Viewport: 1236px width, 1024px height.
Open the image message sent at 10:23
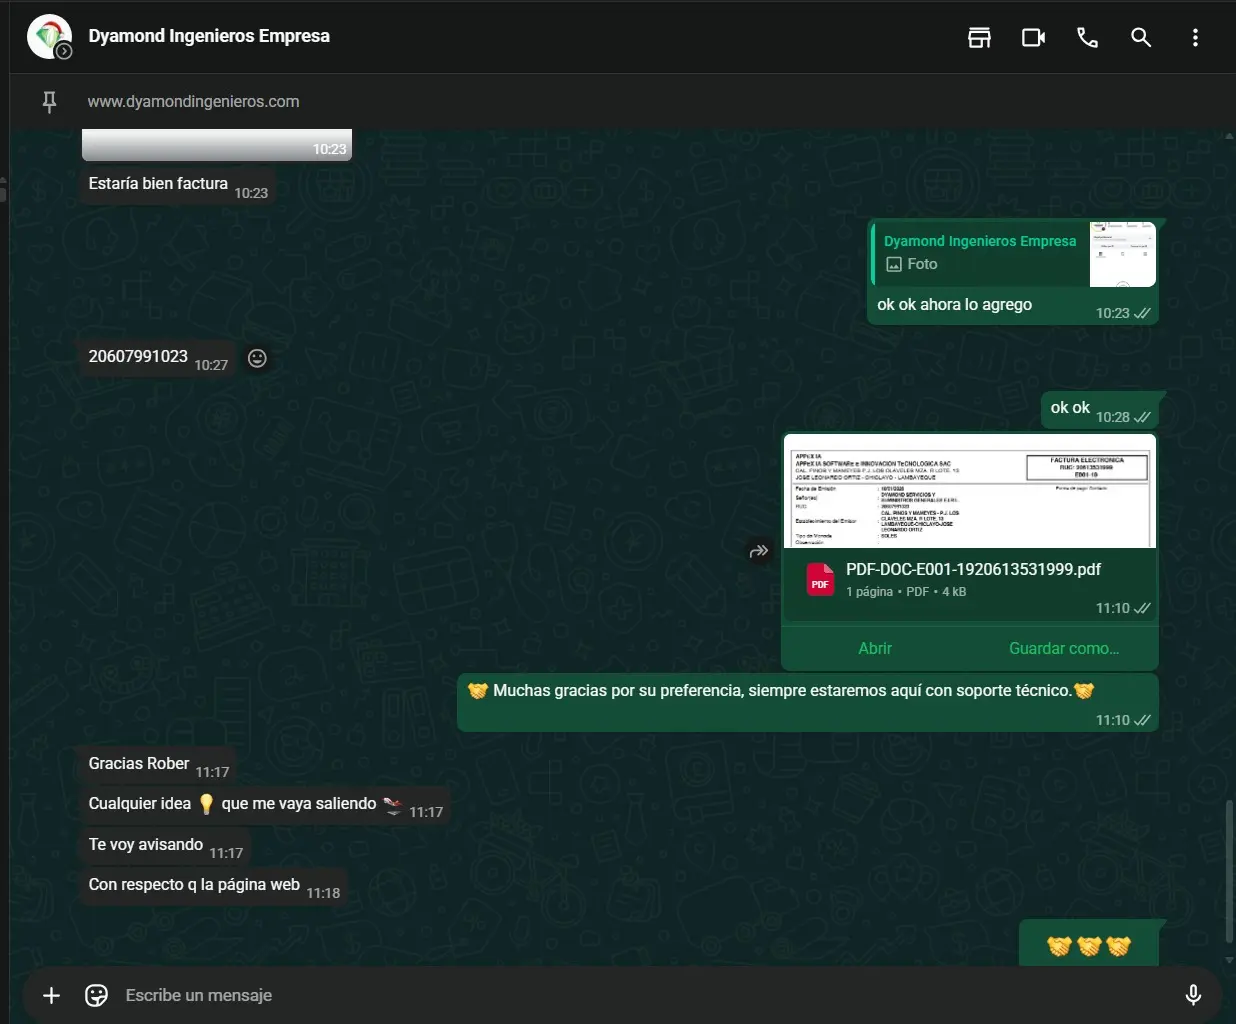point(217,145)
